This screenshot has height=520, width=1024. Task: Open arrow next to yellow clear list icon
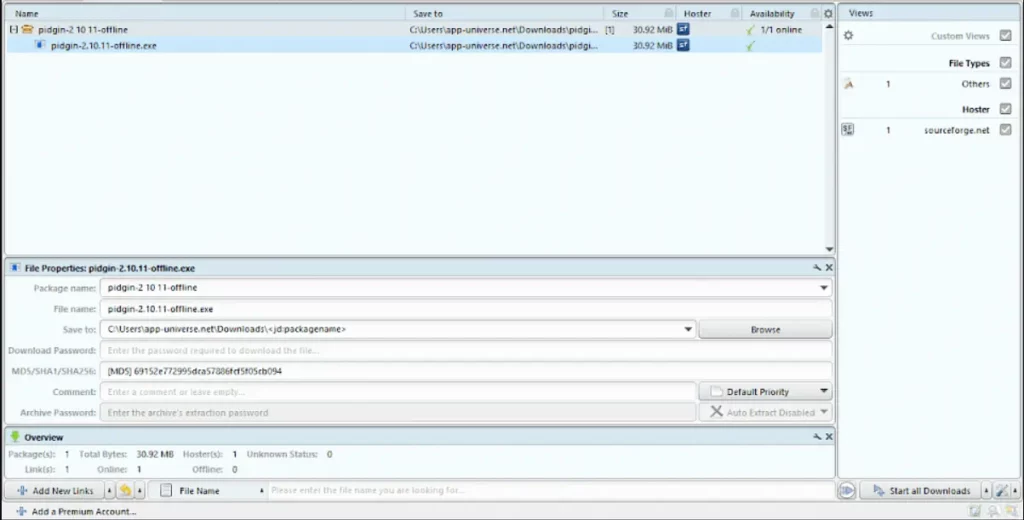139,491
